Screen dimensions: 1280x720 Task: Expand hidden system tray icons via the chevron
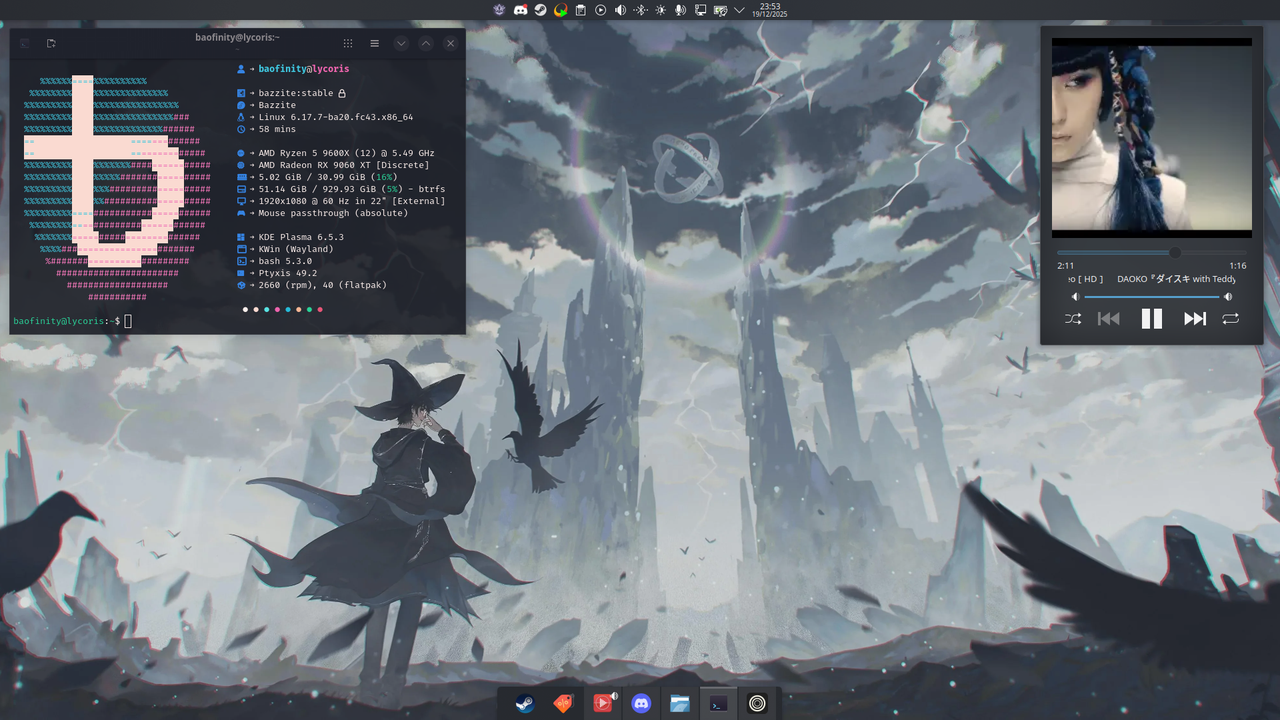[x=737, y=9]
